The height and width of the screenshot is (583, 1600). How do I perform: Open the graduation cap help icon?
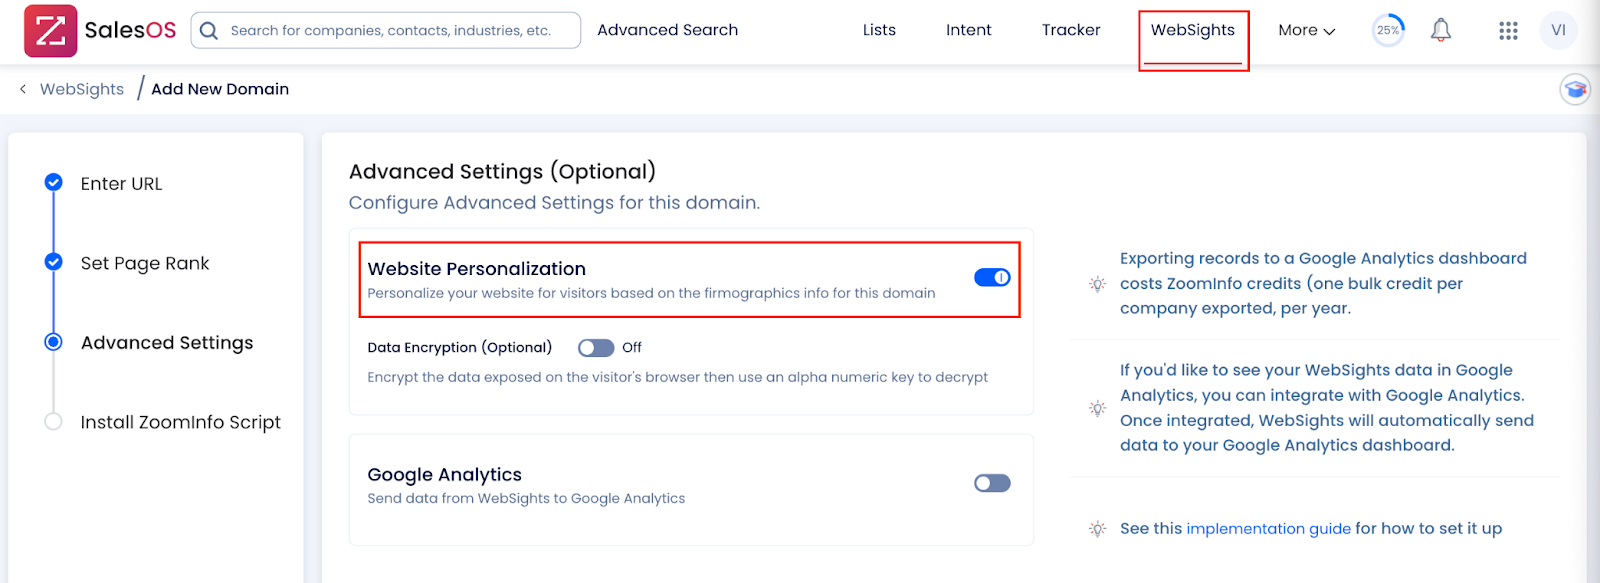pos(1575,90)
